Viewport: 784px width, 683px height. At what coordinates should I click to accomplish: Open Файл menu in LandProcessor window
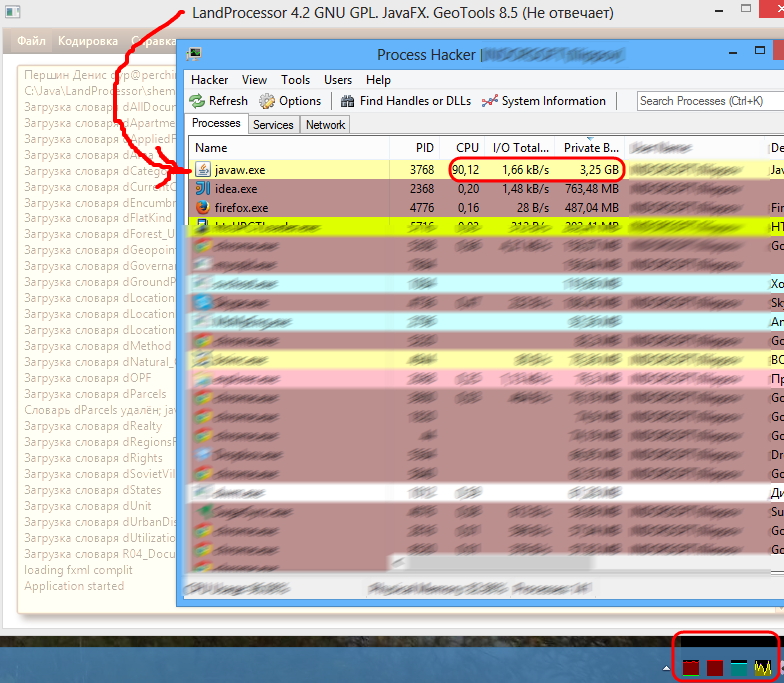31,41
